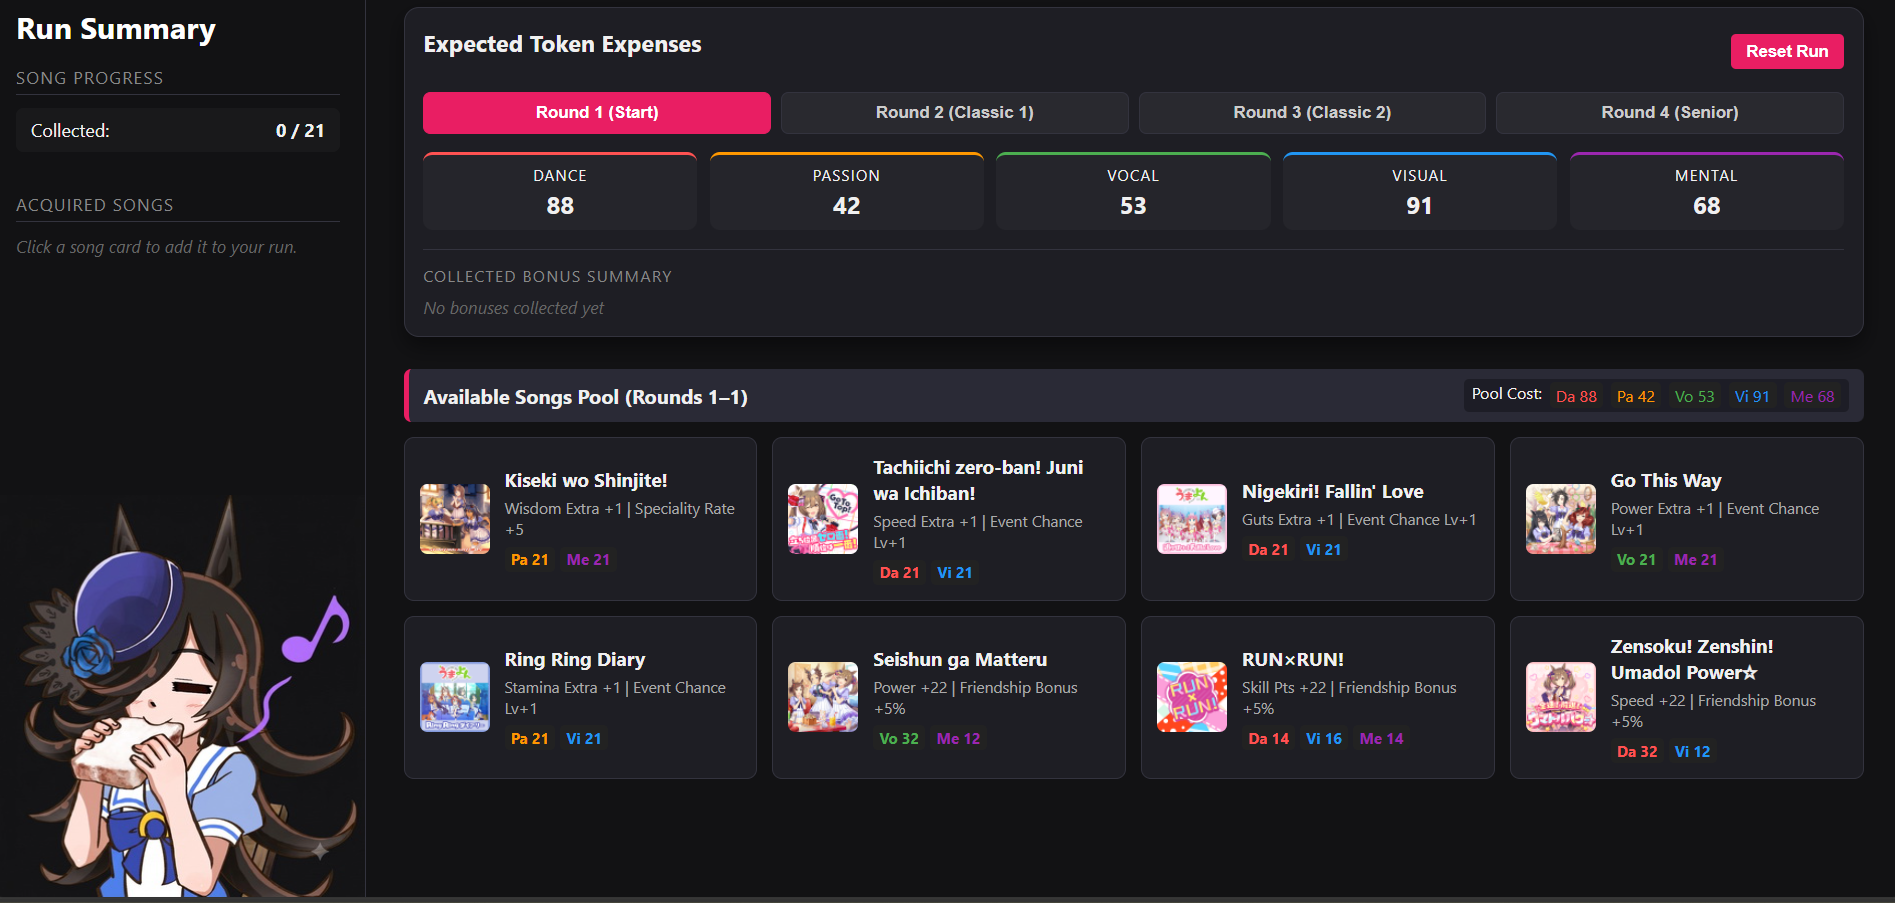Click 'Power Extra +1 | Event Chance Lv+1' text
This screenshot has height=903, width=1895.
pos(1715,519)
